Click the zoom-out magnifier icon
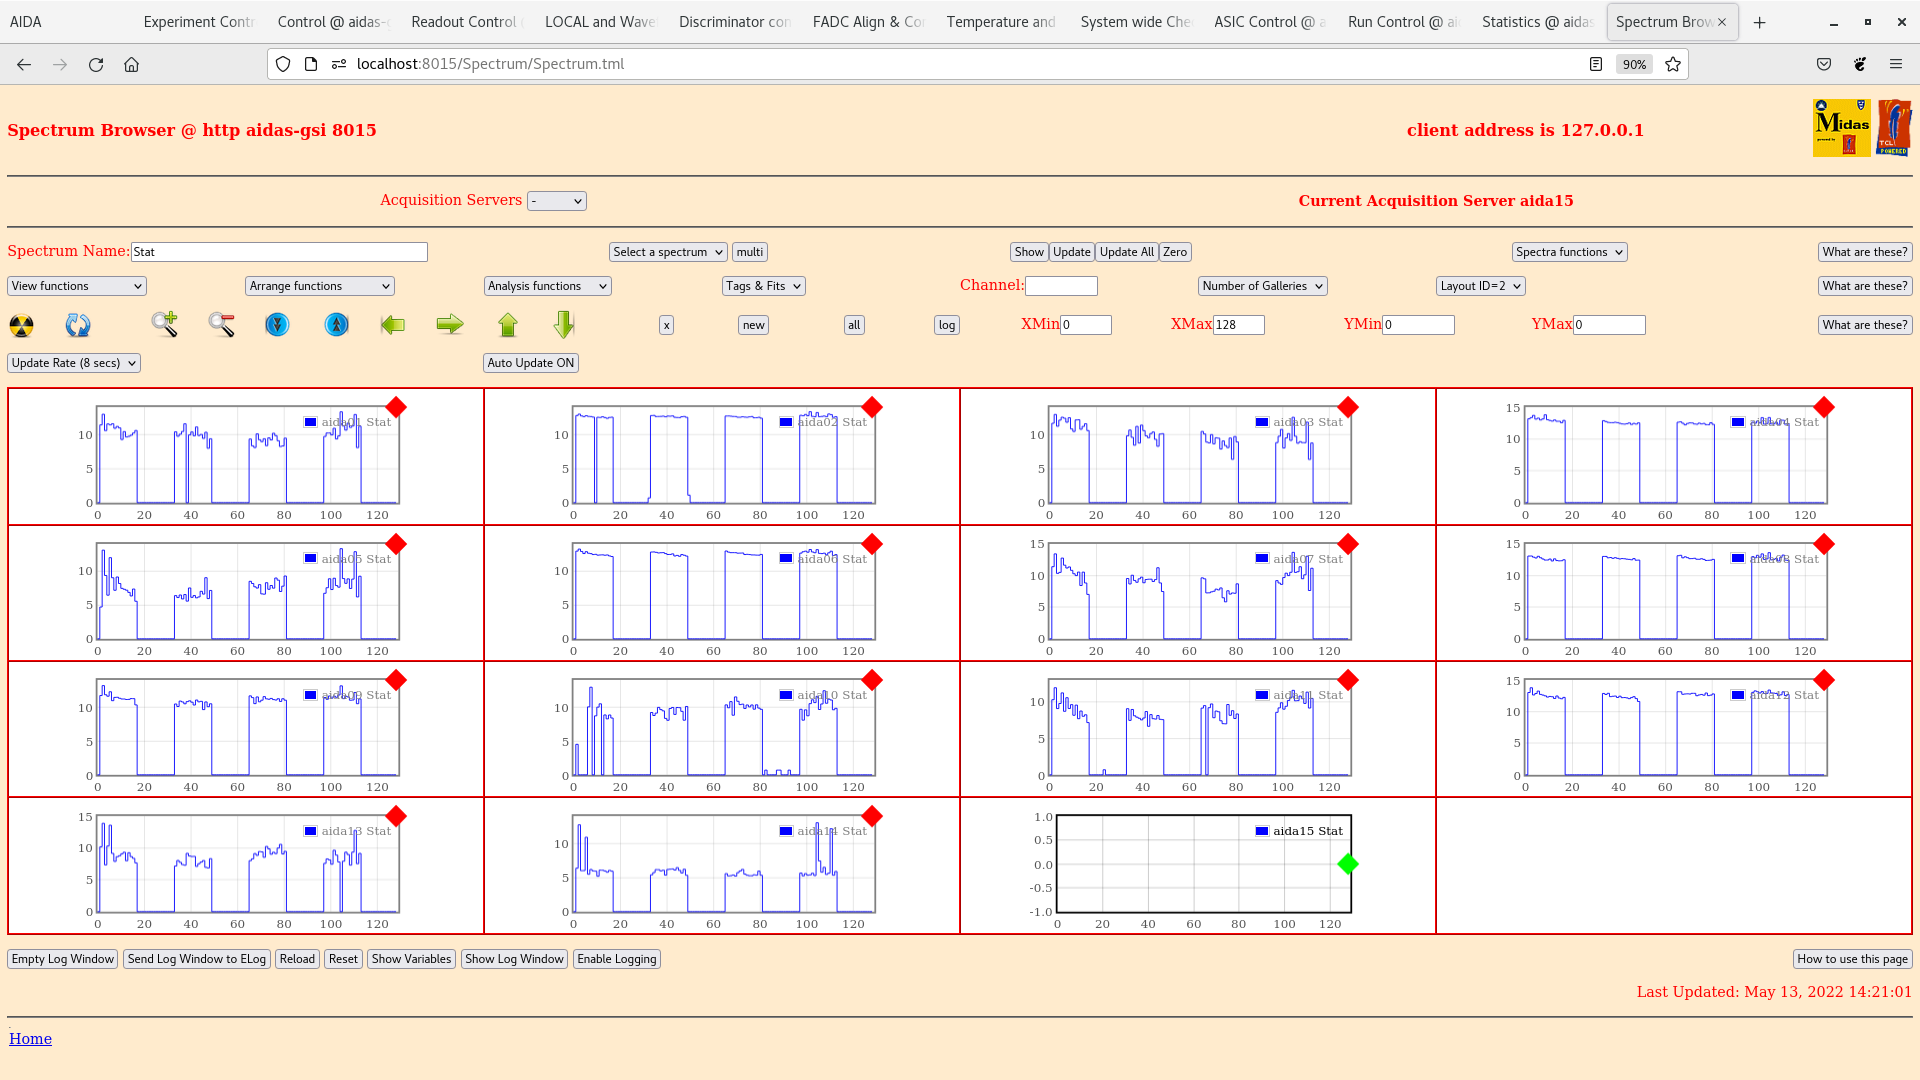 coord(222,324)
